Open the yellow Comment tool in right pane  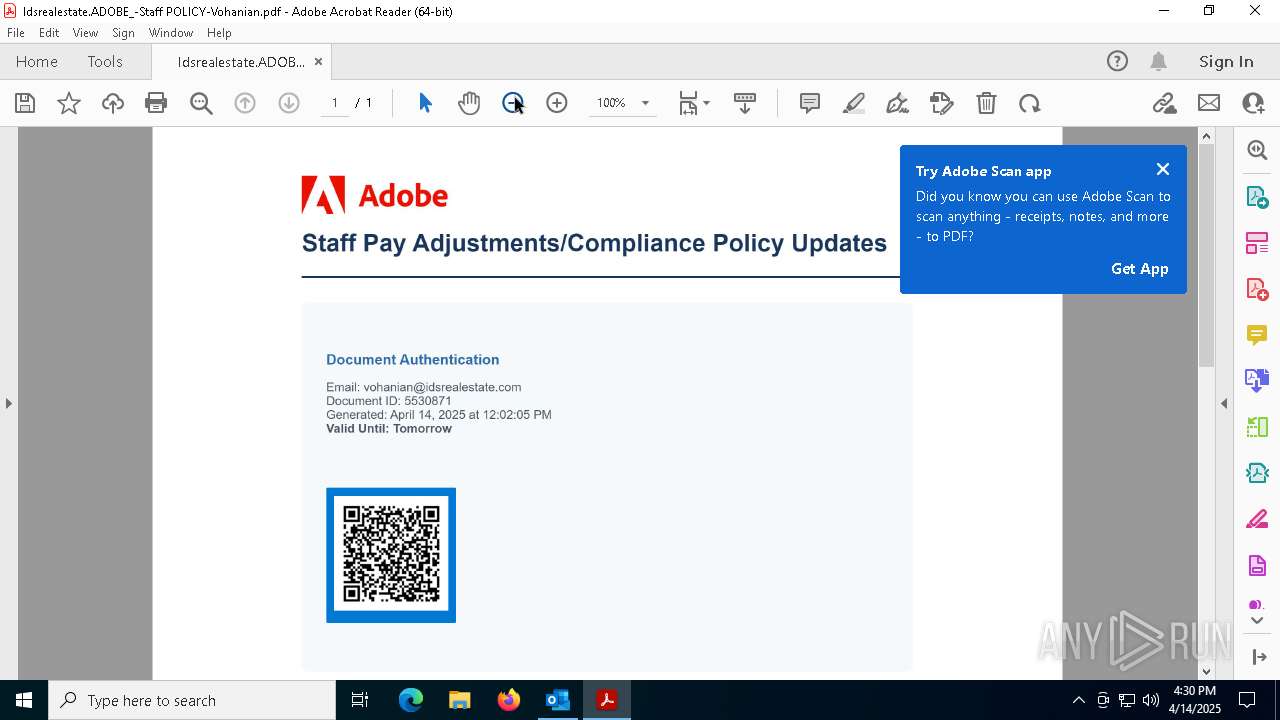[1257, 335]
